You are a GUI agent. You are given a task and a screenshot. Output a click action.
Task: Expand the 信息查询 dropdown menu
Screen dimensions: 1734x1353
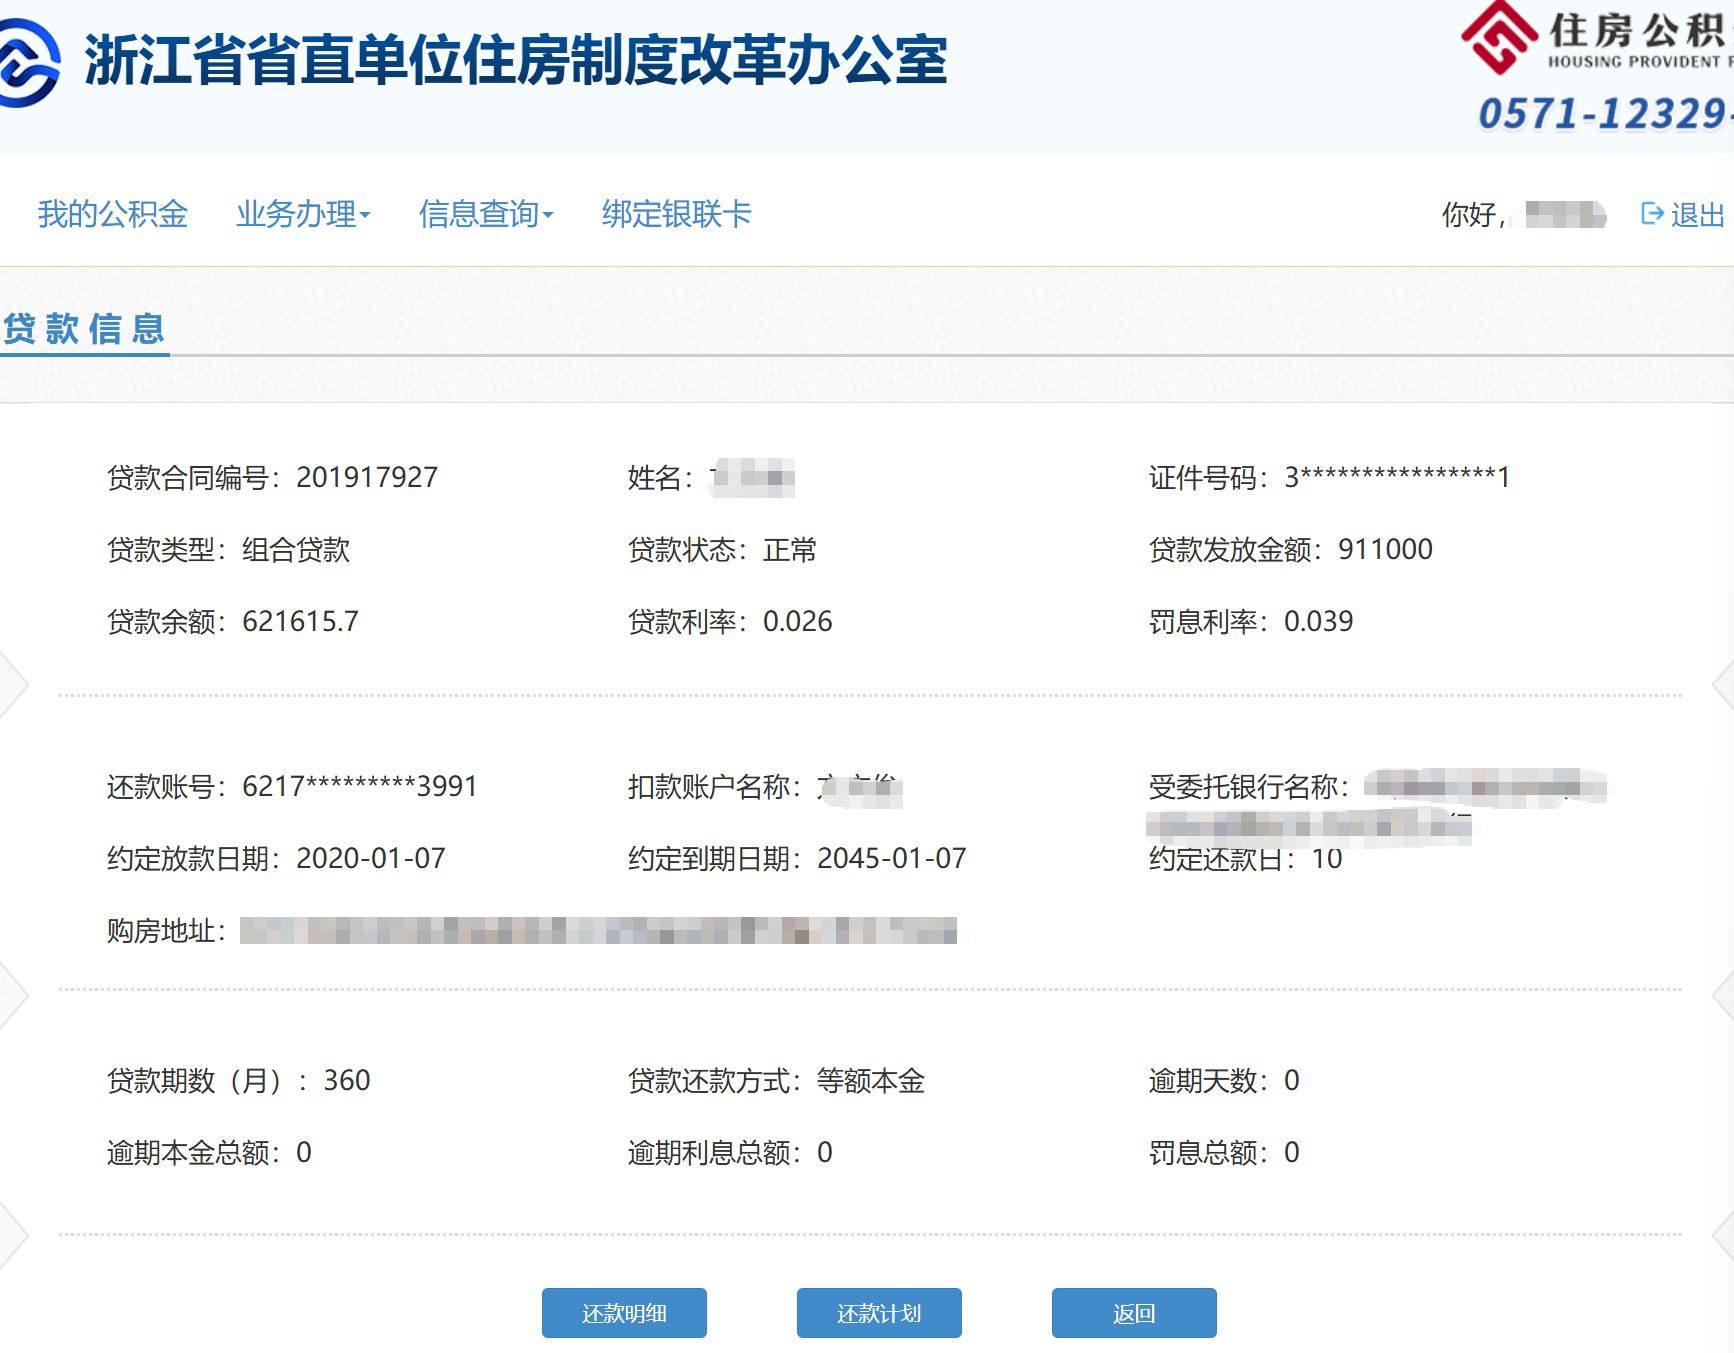(486, 213)
